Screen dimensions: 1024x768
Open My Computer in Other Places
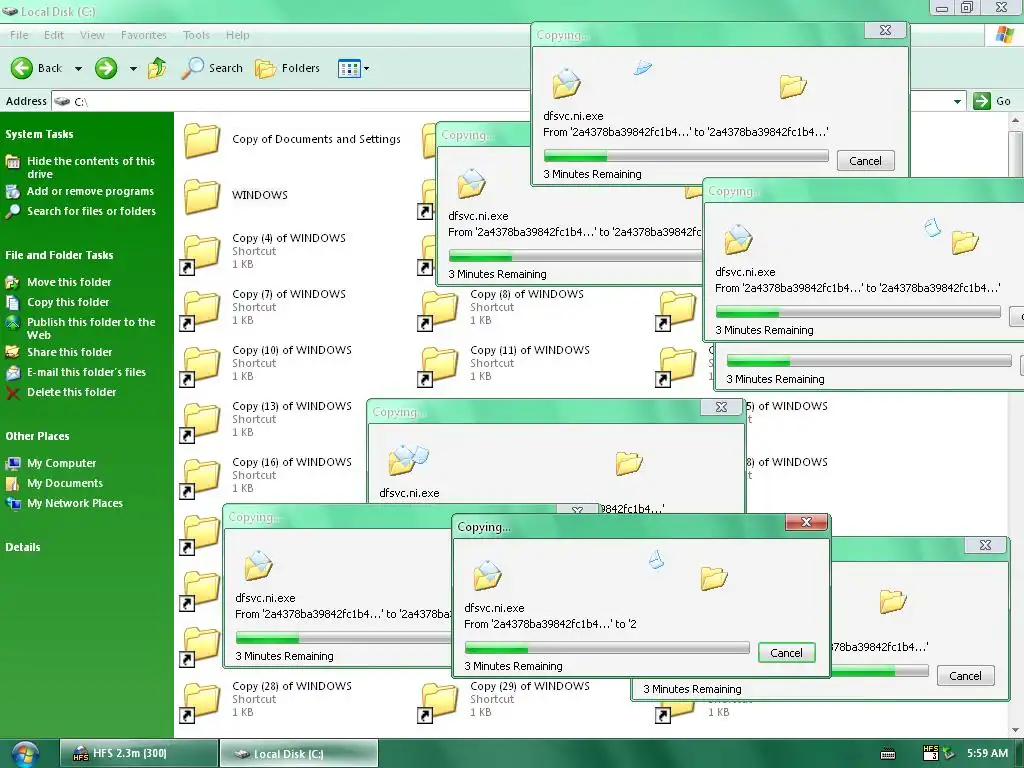[61, 463]
